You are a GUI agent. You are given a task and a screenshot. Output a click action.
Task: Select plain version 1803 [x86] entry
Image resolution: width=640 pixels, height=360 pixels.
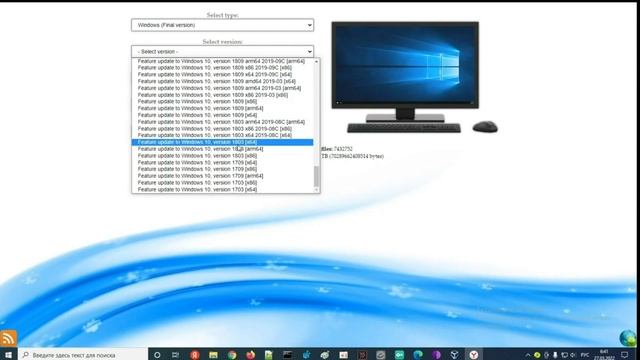coord(222,156)
